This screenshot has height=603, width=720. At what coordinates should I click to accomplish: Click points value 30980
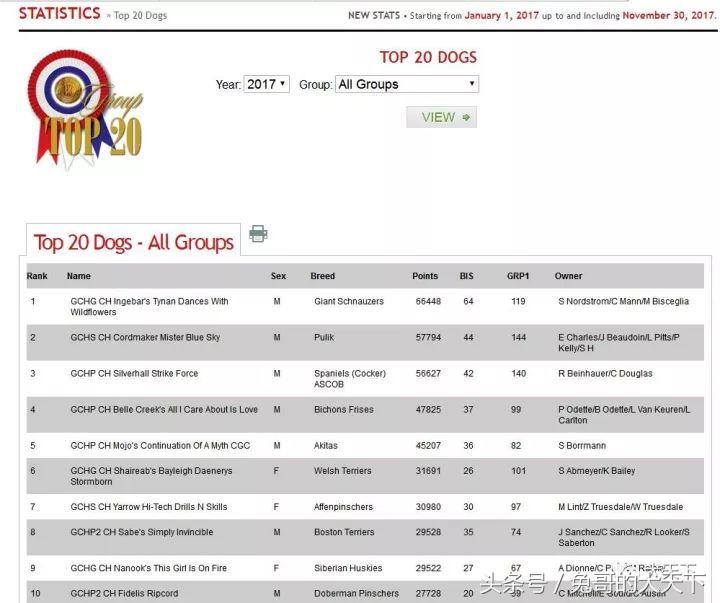pos(428,507)
